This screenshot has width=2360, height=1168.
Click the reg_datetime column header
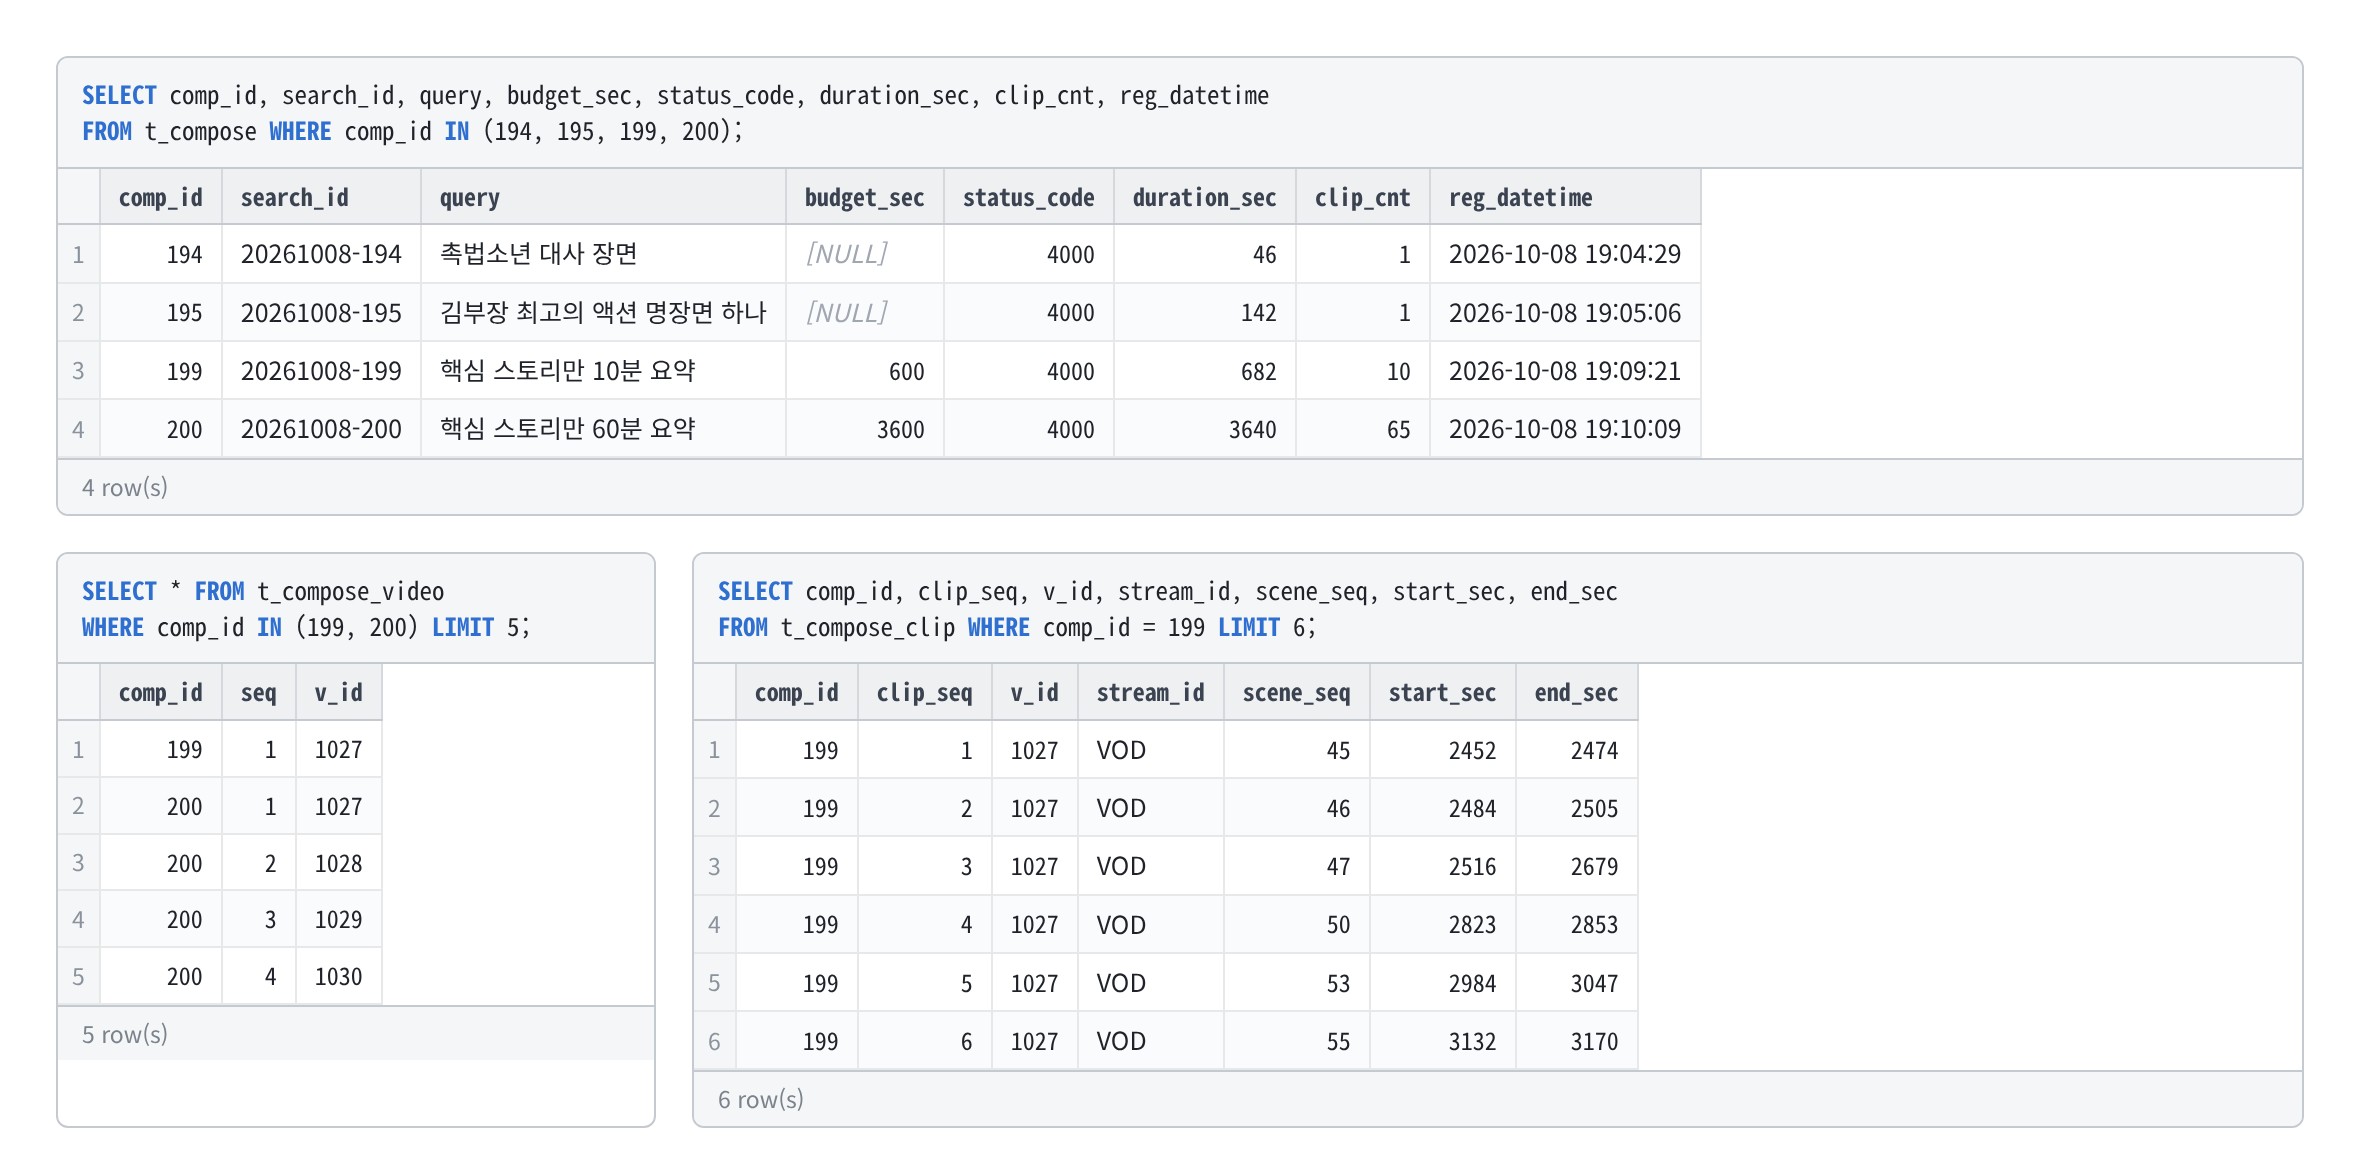click(x=1565, y=197)
